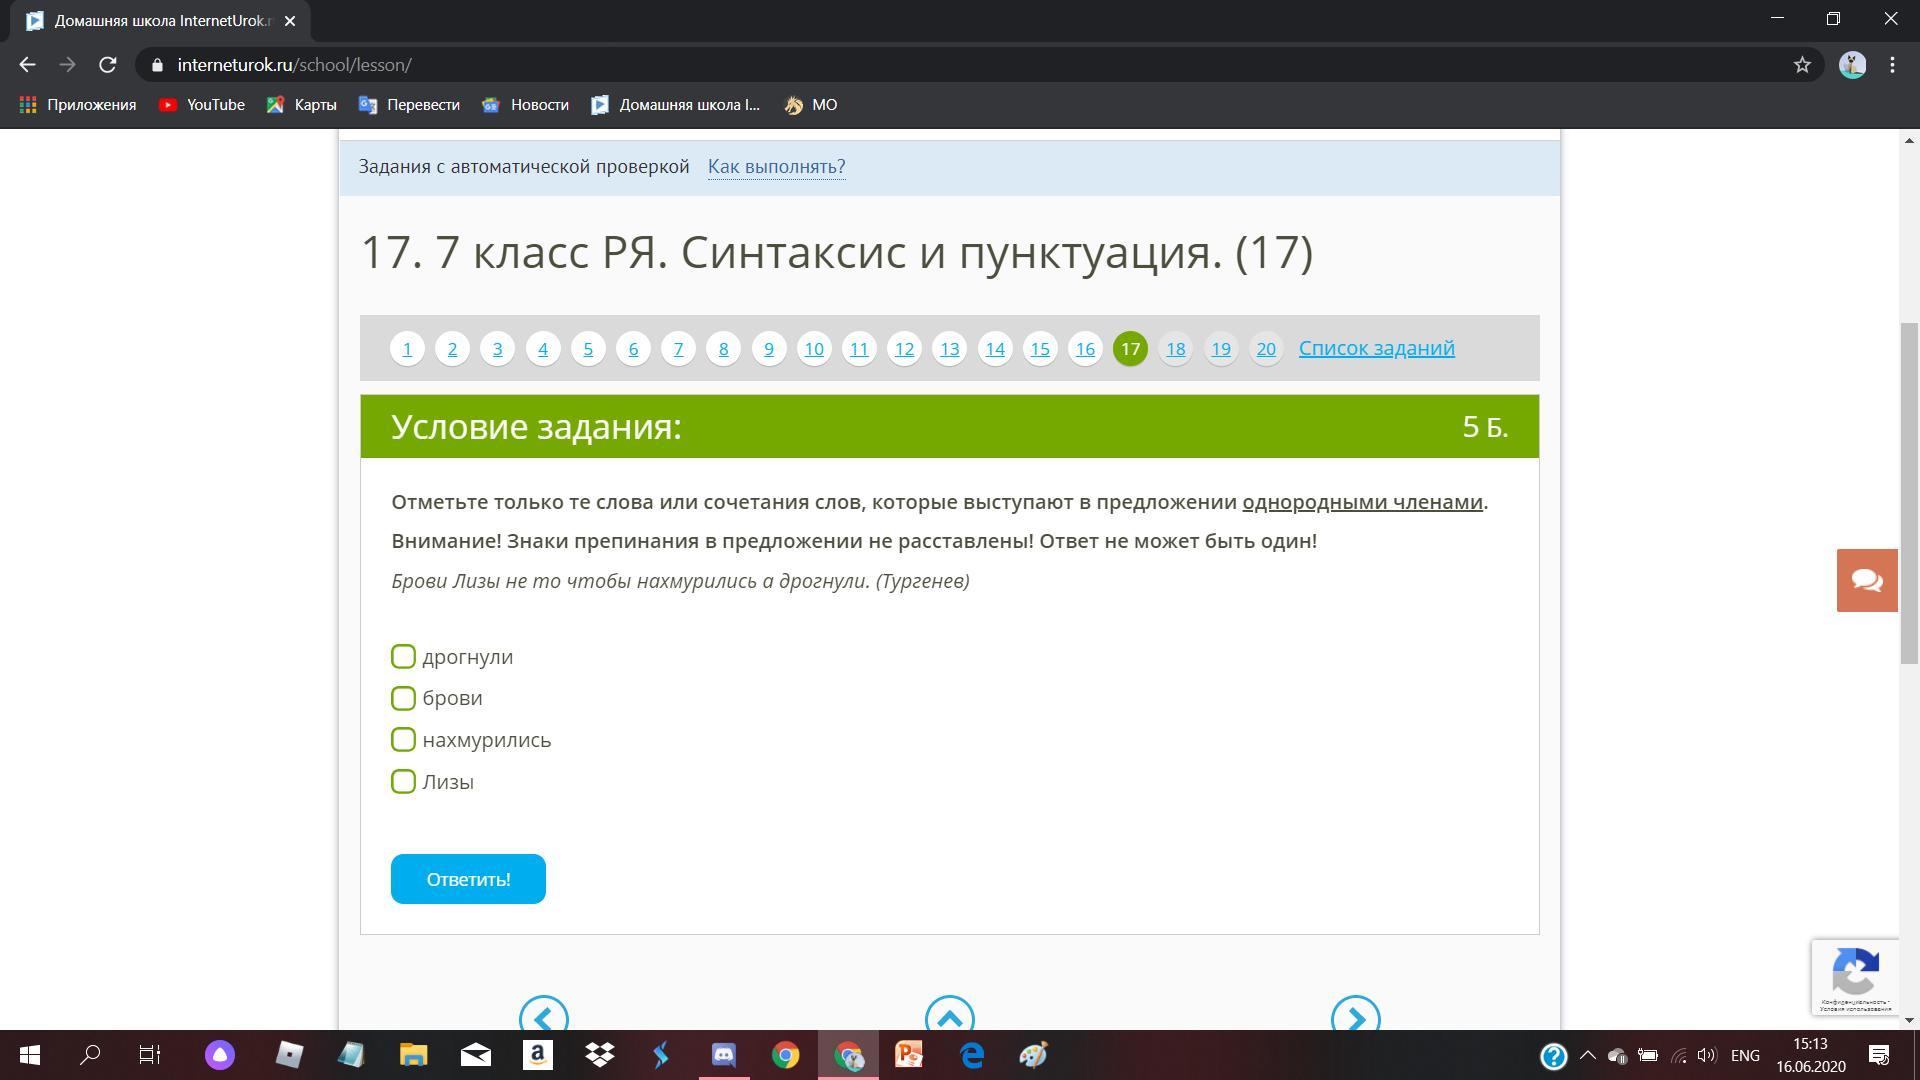Screen dimensions: 1920x1080
Task: Open Chrome three-dot menu
Action: 1892,65
